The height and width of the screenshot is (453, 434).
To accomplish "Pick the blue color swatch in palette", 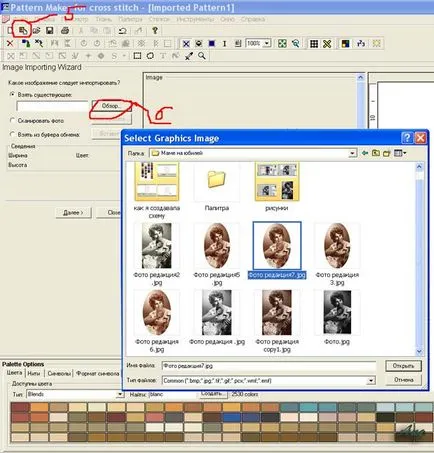I will [x=231, y=417].
